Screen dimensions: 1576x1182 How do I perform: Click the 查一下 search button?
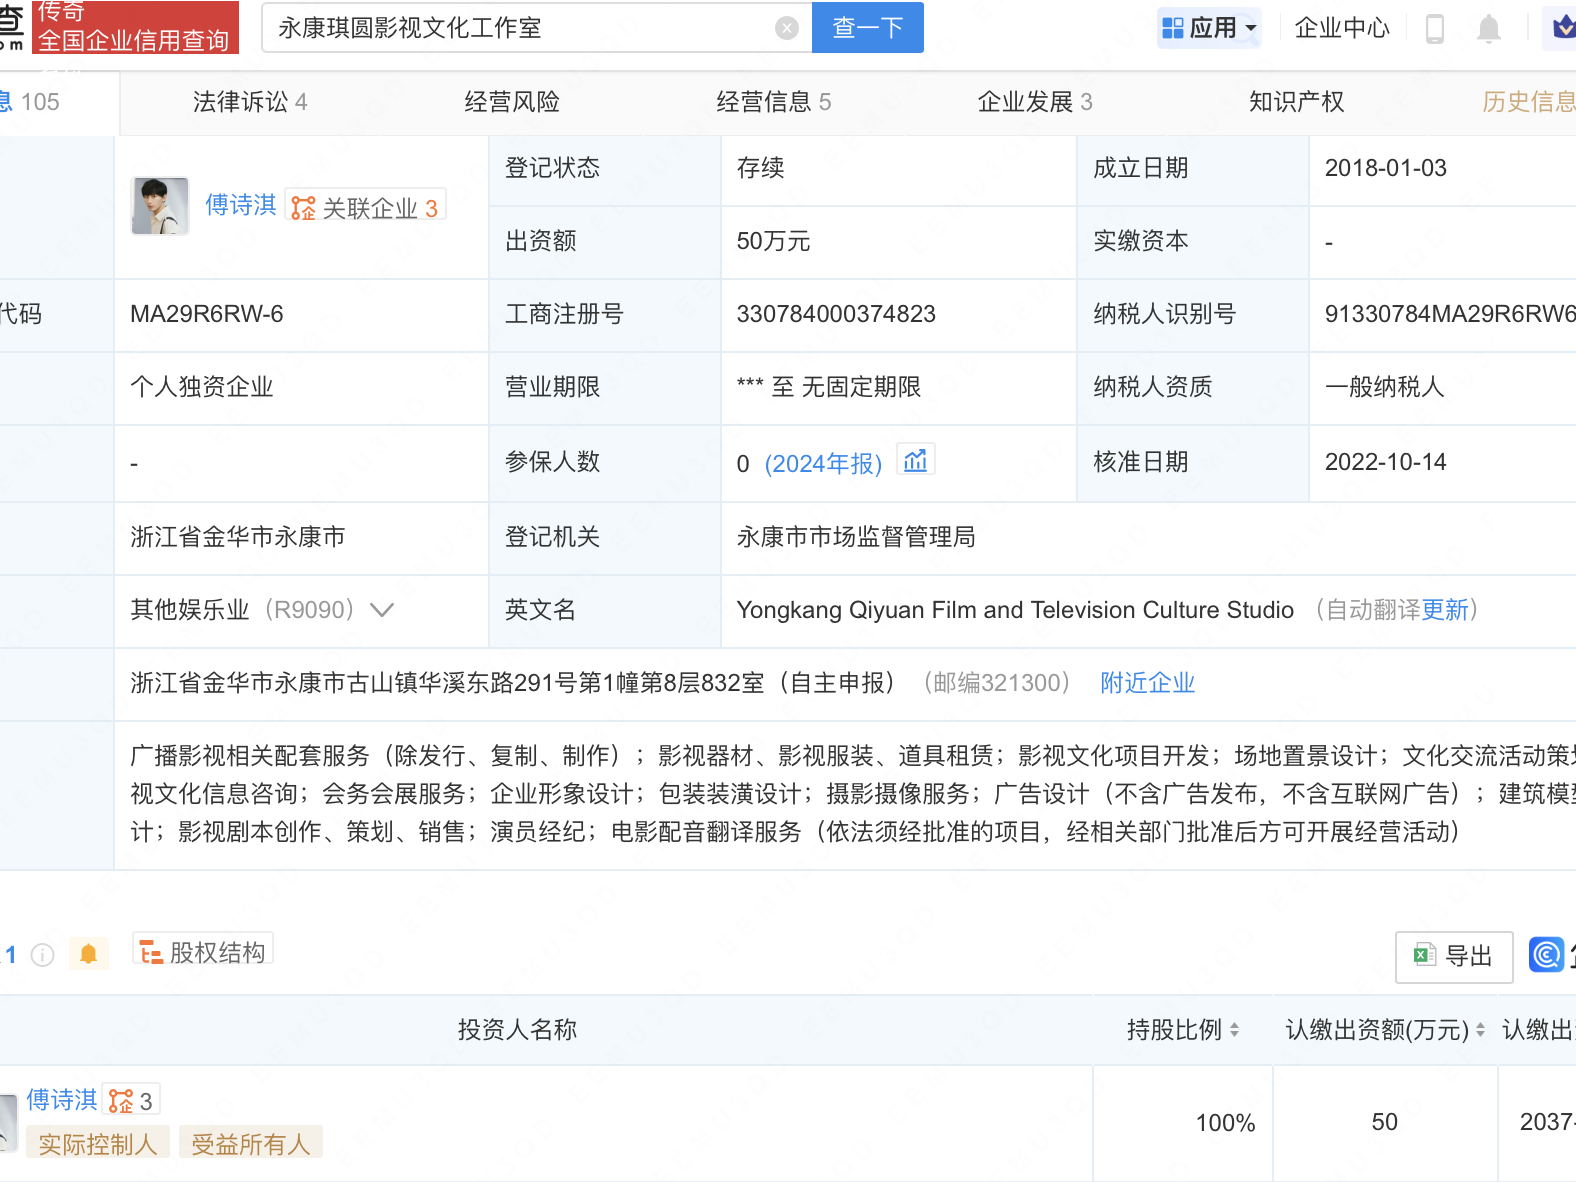point(867,28)
